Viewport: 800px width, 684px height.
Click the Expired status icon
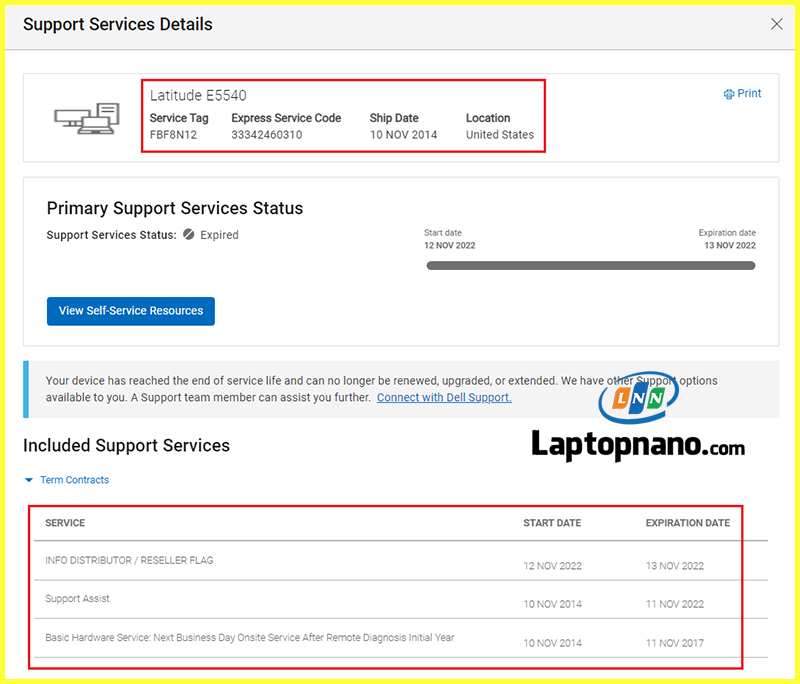coord(189,234)
